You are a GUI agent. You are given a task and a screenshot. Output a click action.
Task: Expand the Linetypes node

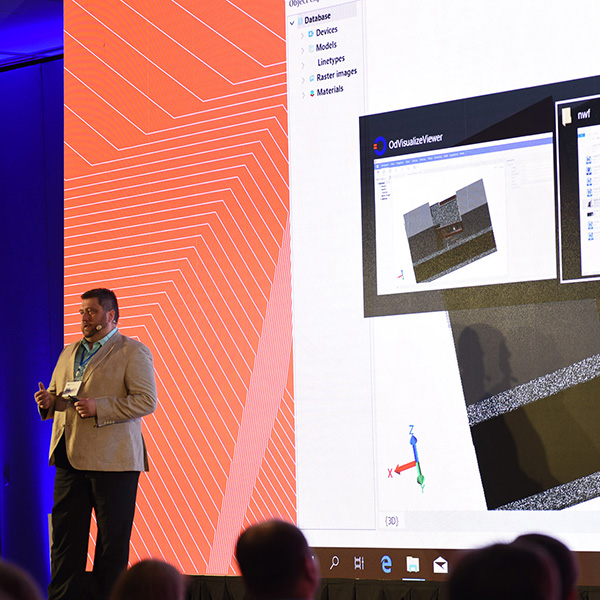303,65
